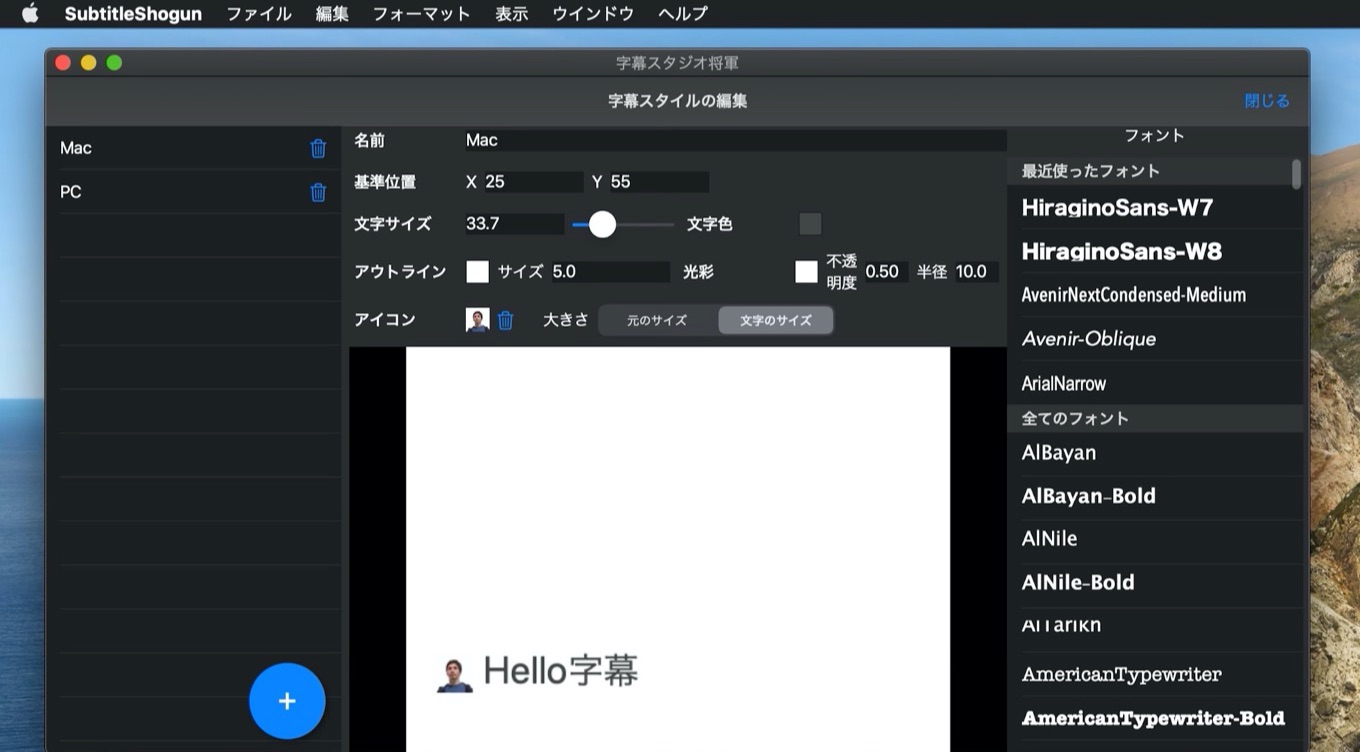This screenshot has width=1360, height=752.
Task: Open the ヘルプ menu
Action: pyautogui.click(x=683, y=14)
